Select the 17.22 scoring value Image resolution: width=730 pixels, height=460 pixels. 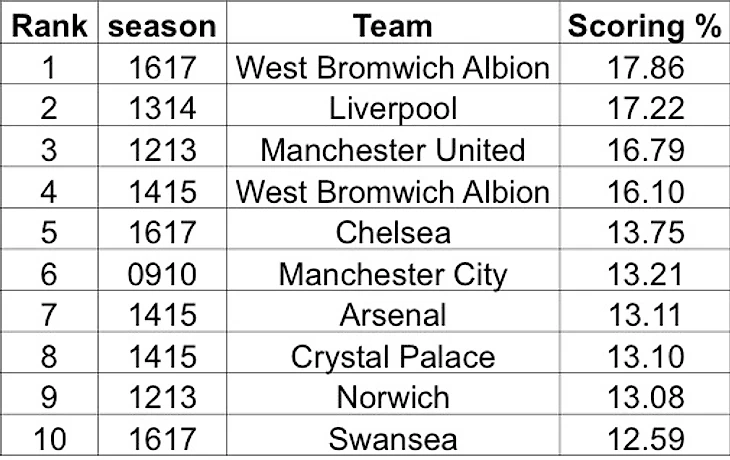645,109
